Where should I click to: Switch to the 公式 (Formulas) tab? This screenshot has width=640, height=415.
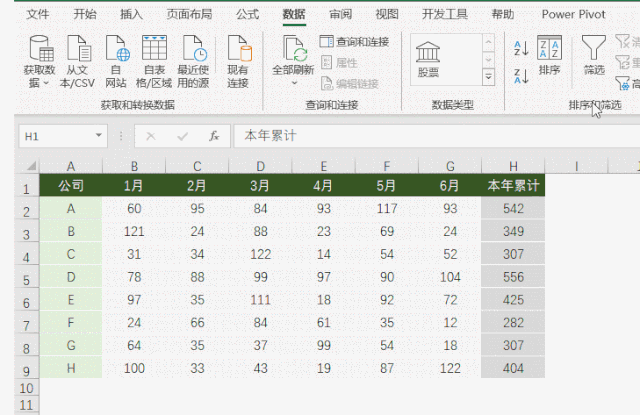click(x=247, y=14)
